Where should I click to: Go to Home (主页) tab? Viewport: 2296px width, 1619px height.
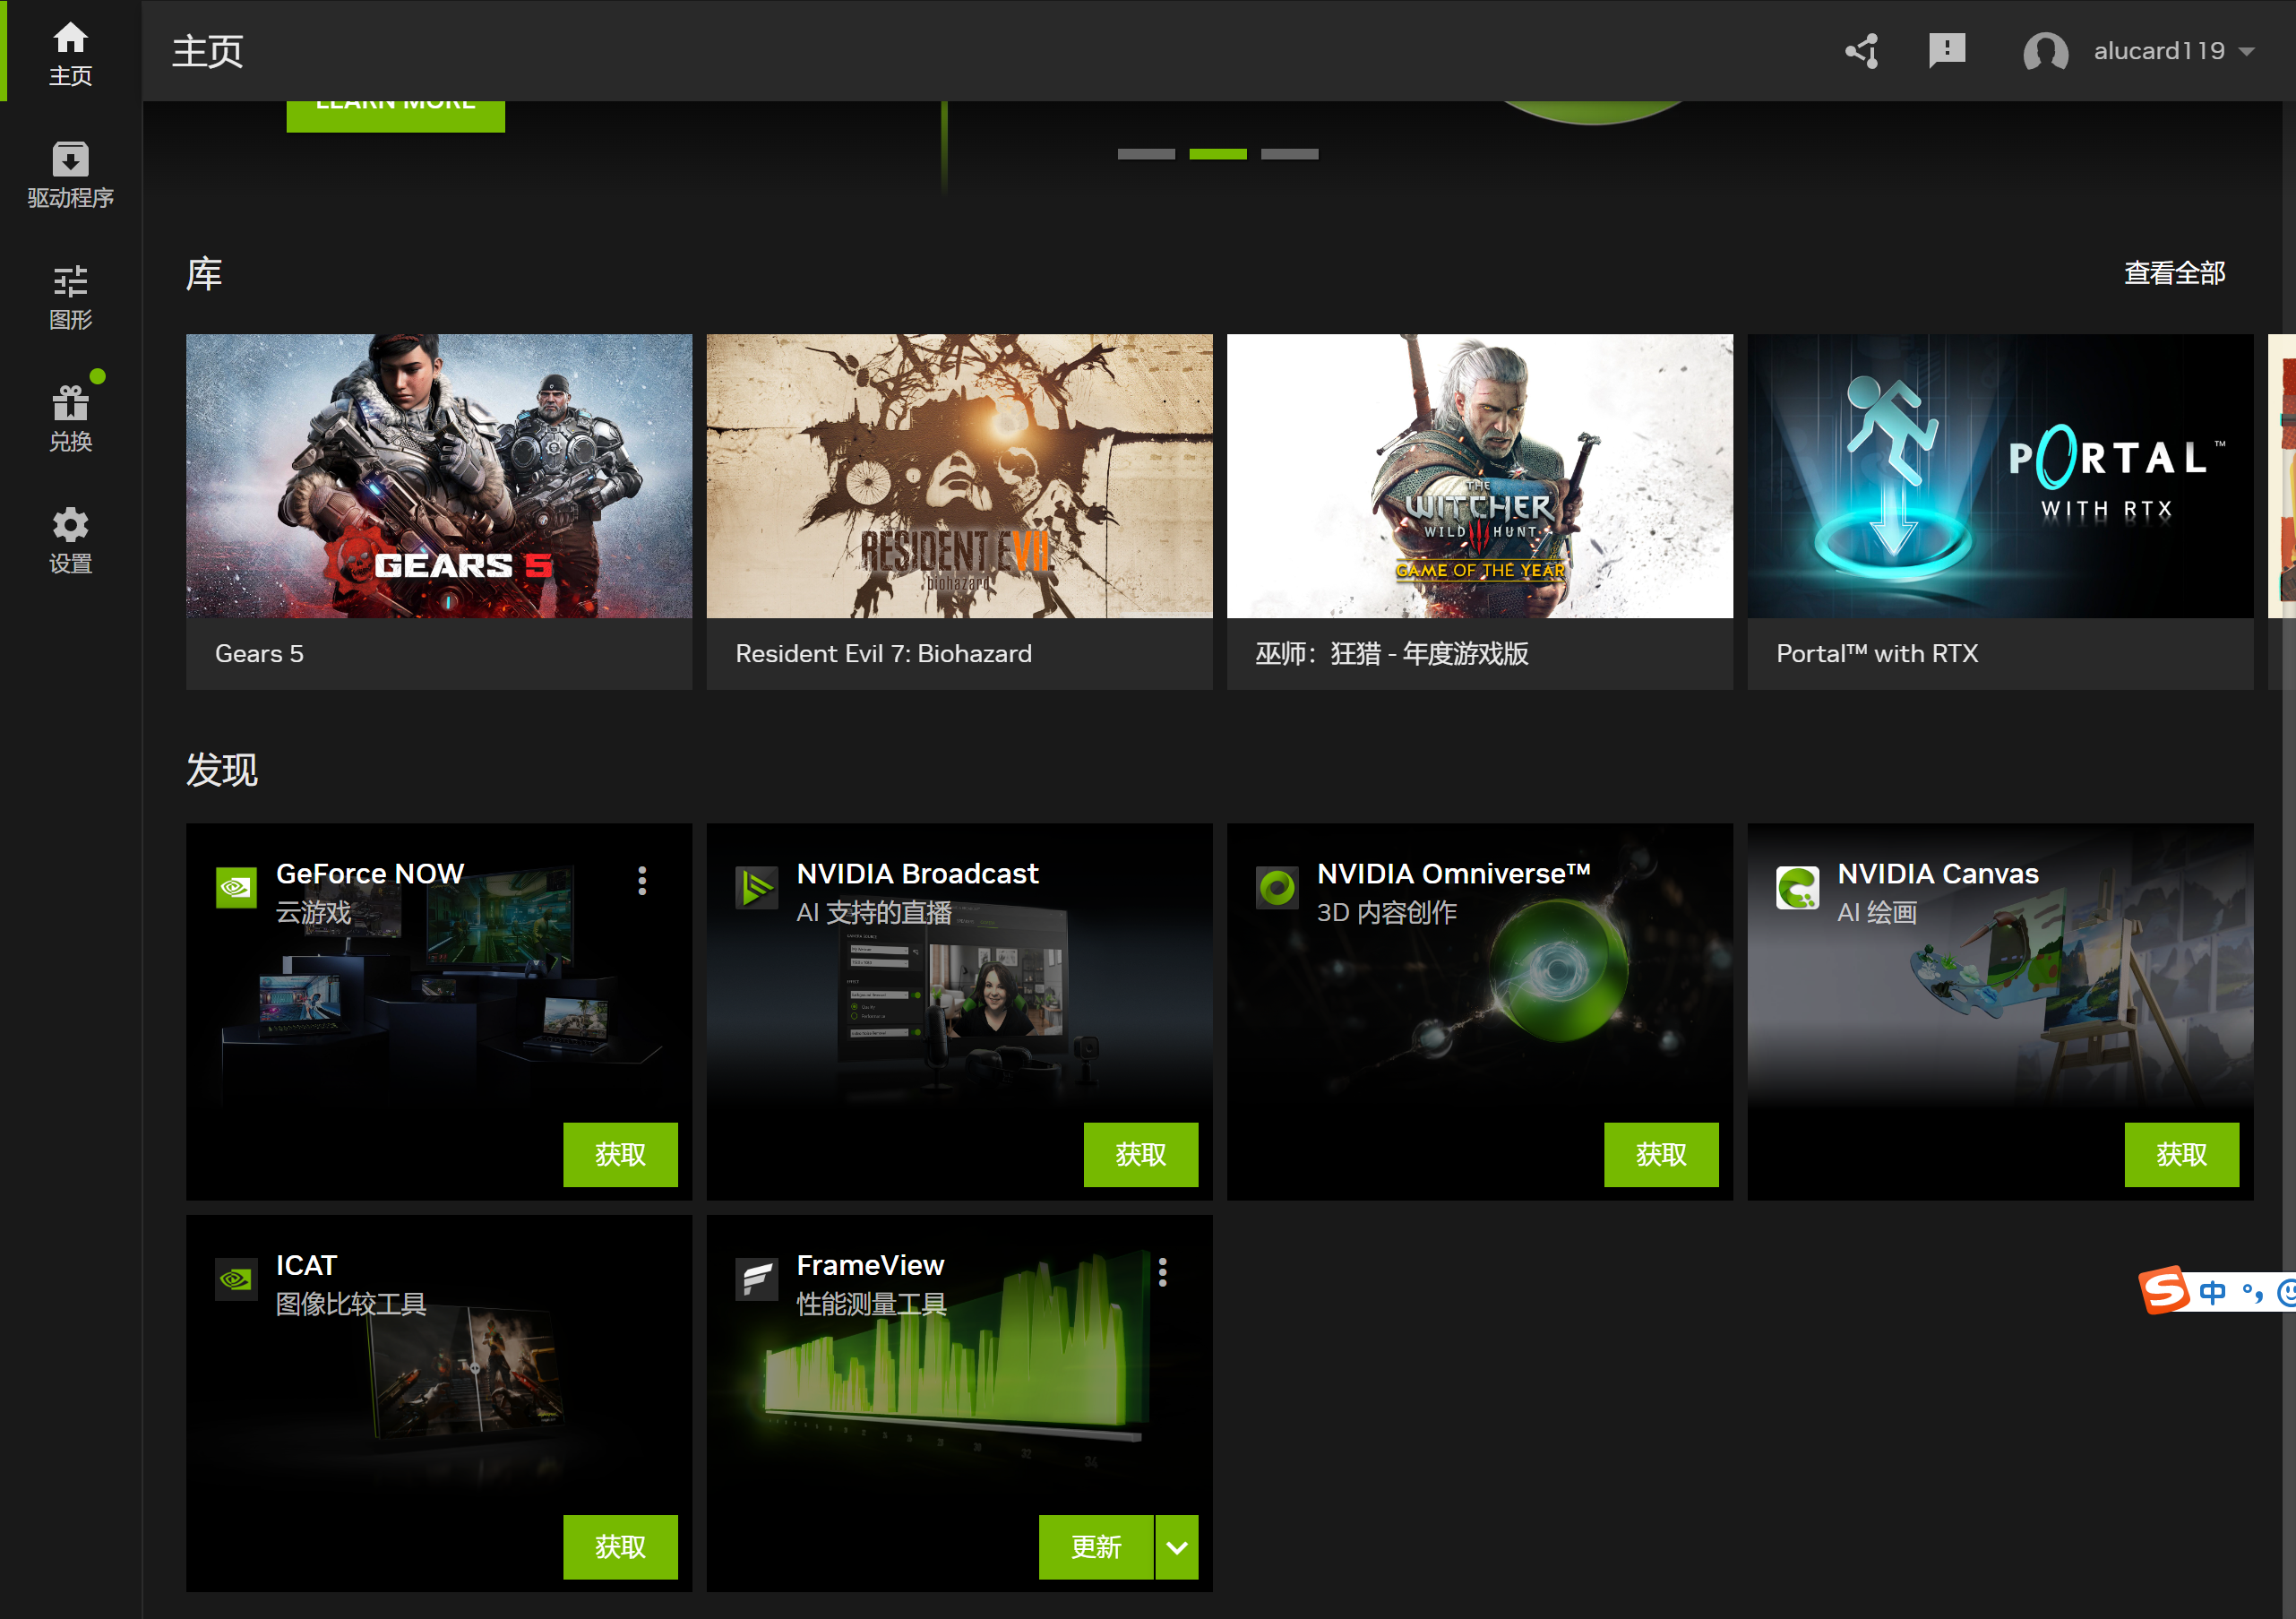pyautogui.click(x=70, y=53)
